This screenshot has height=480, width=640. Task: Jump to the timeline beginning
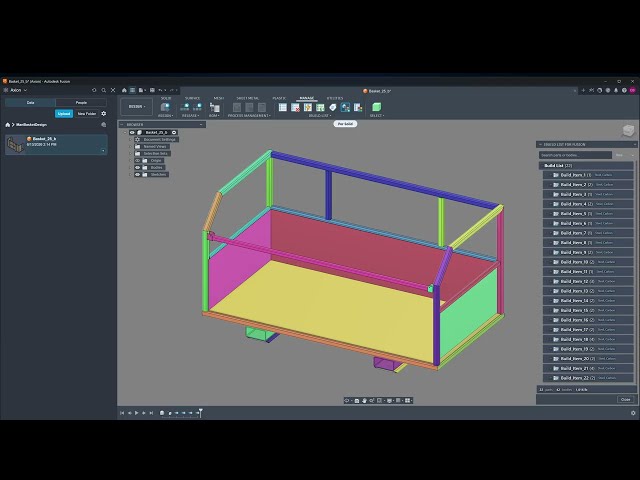(122, 413)
